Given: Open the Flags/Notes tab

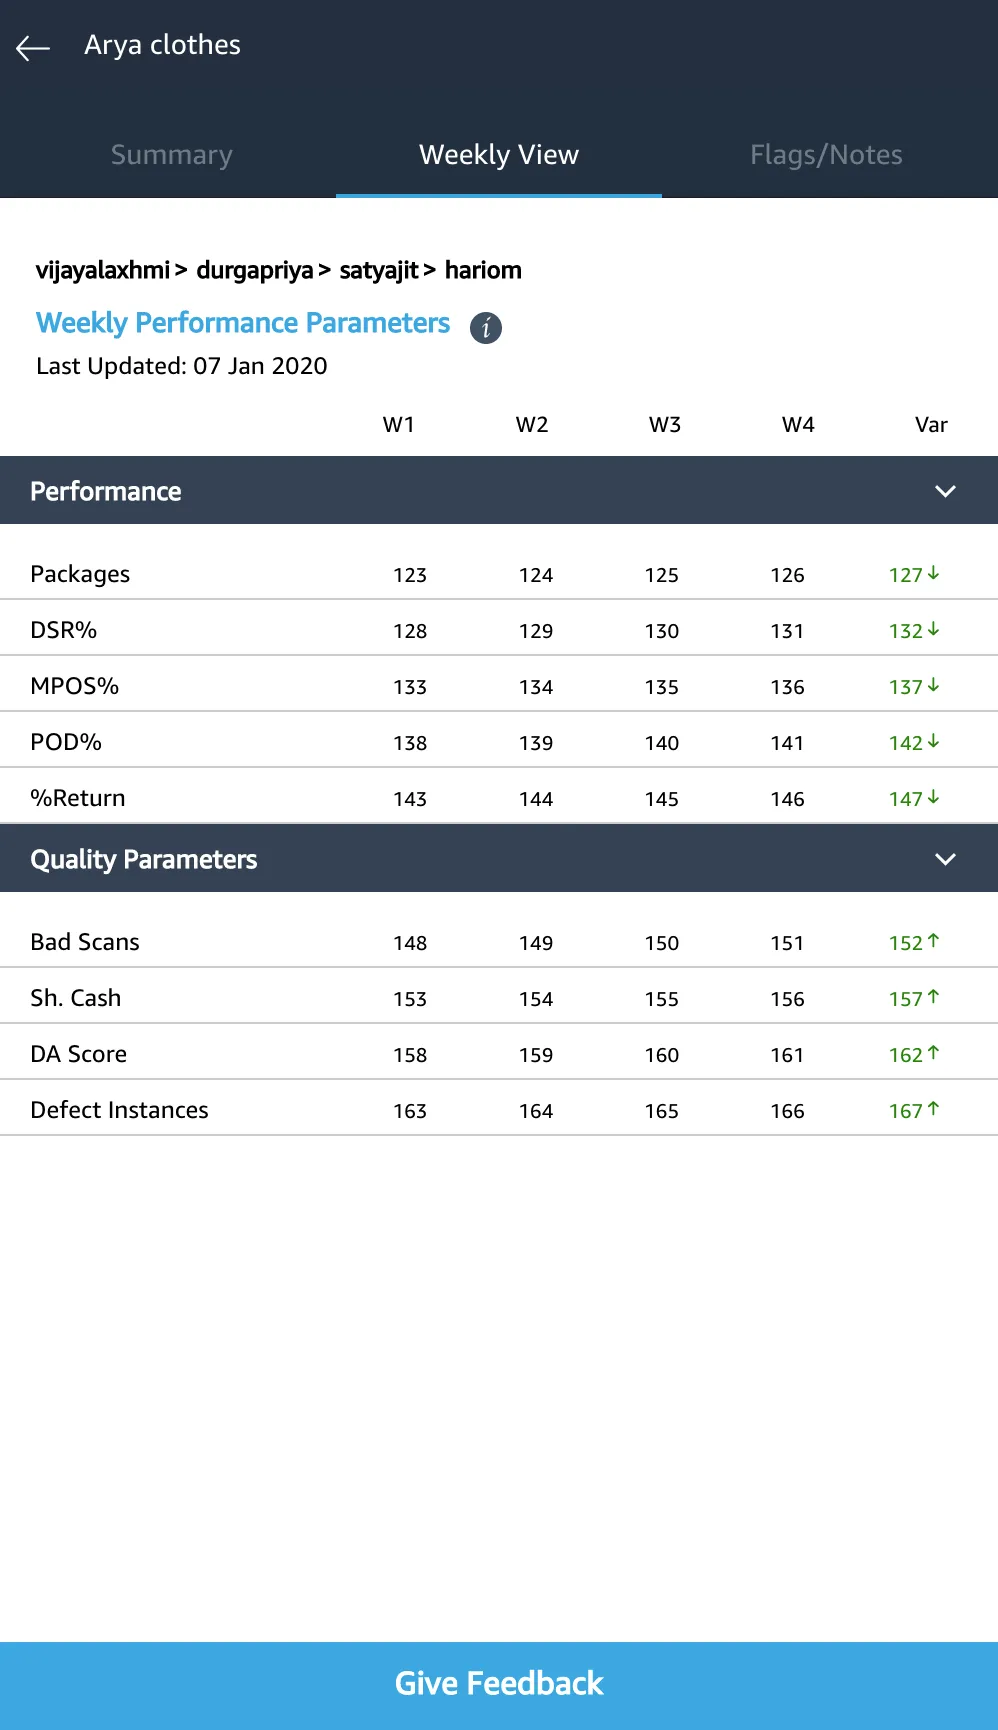Looking at the screenshot, I should pyautogui.click(x=826, y=155).
